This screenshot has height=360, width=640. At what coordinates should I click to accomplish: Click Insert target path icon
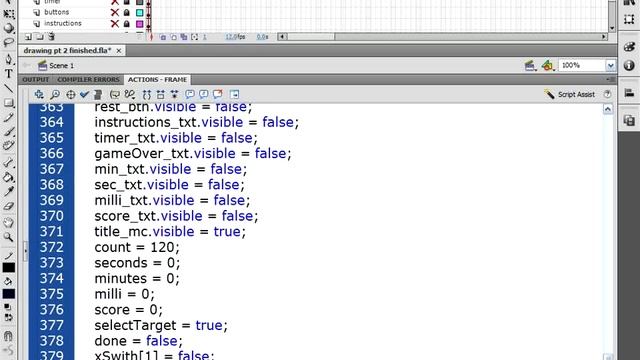click(x=71, y=94)
